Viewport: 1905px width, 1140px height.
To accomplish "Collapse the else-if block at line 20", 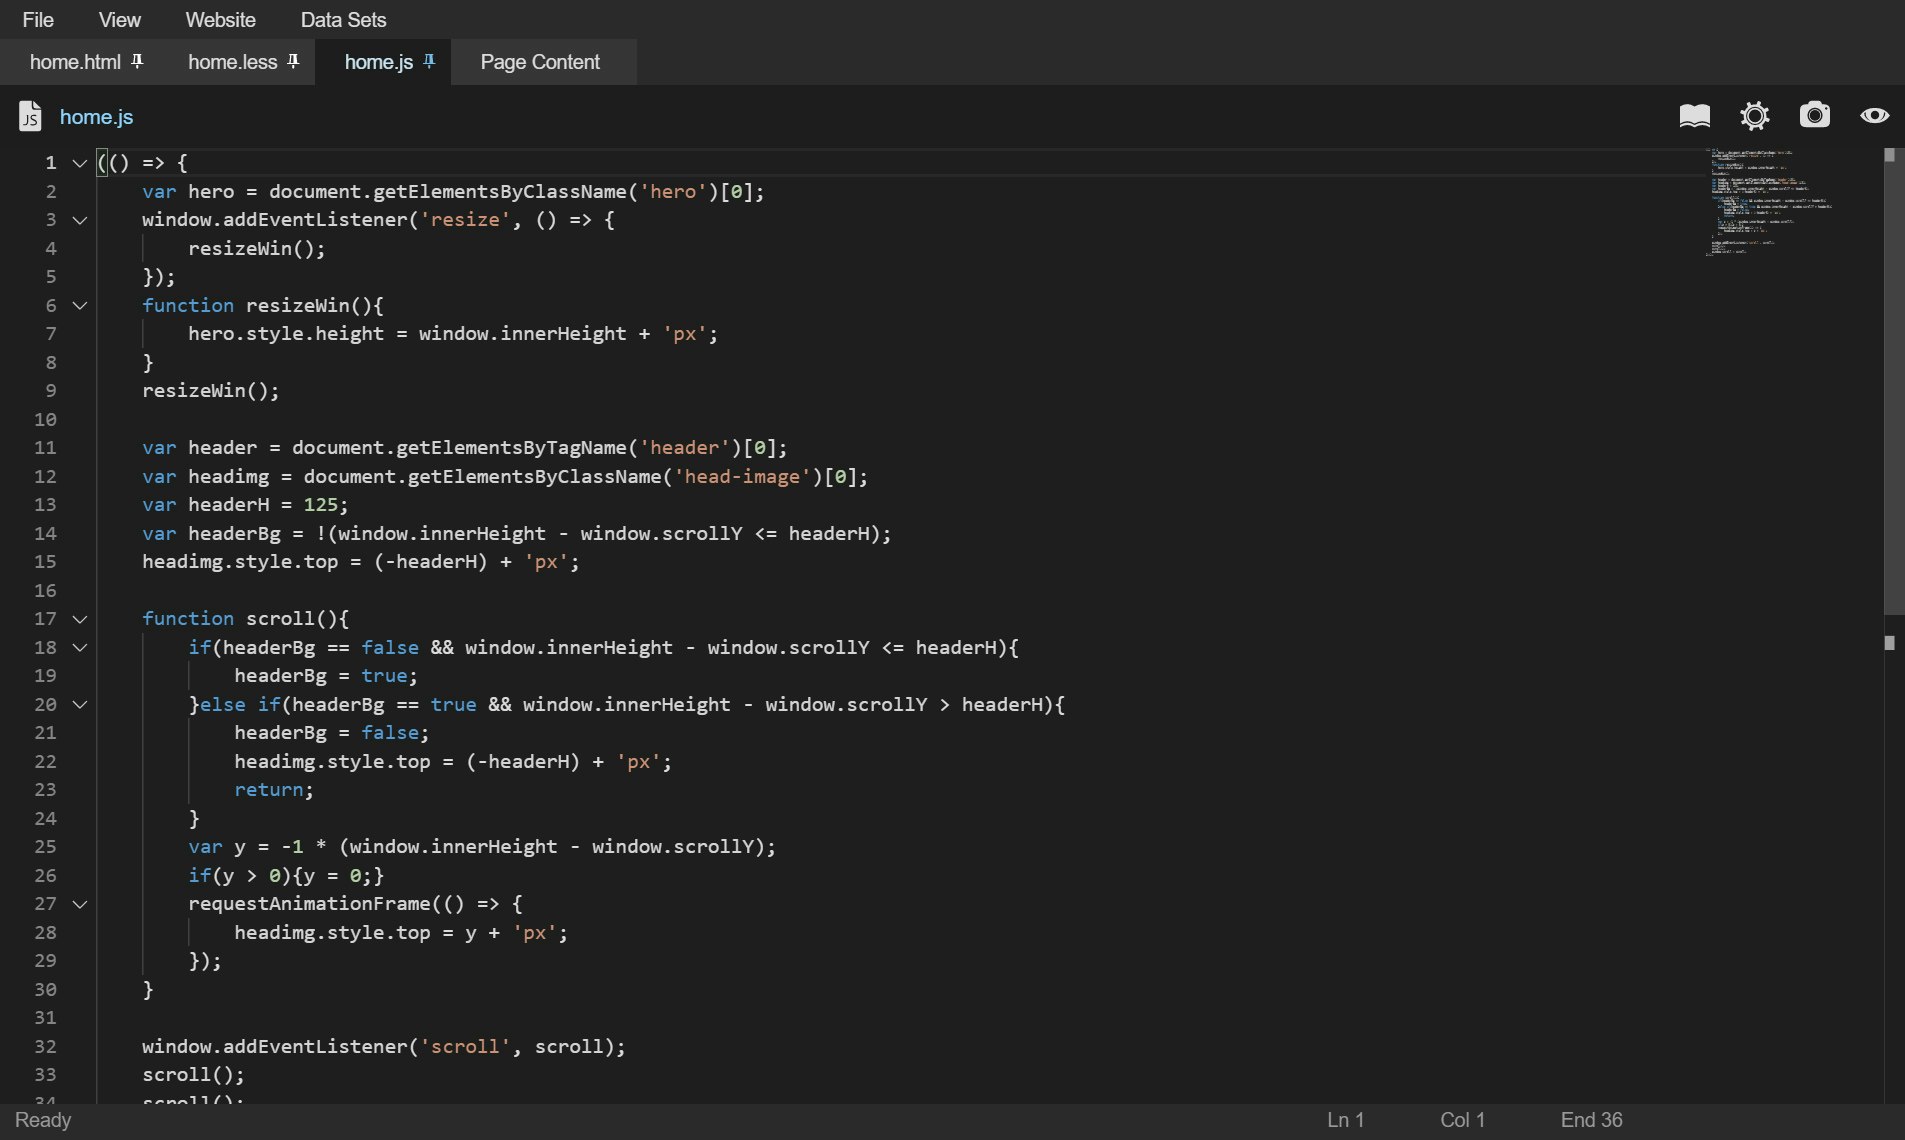I will 80,705.
